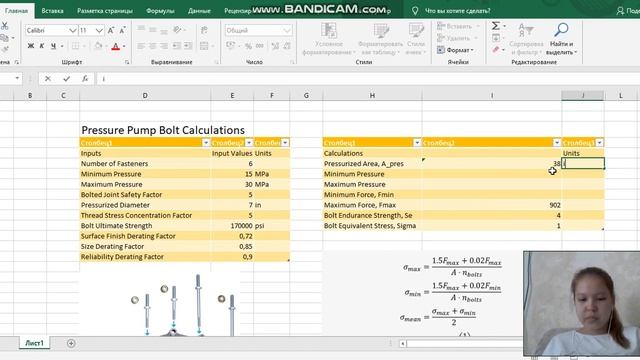640x360 pixels.
Task: Open the Общий number format dropdown
Action: (287, 31)
